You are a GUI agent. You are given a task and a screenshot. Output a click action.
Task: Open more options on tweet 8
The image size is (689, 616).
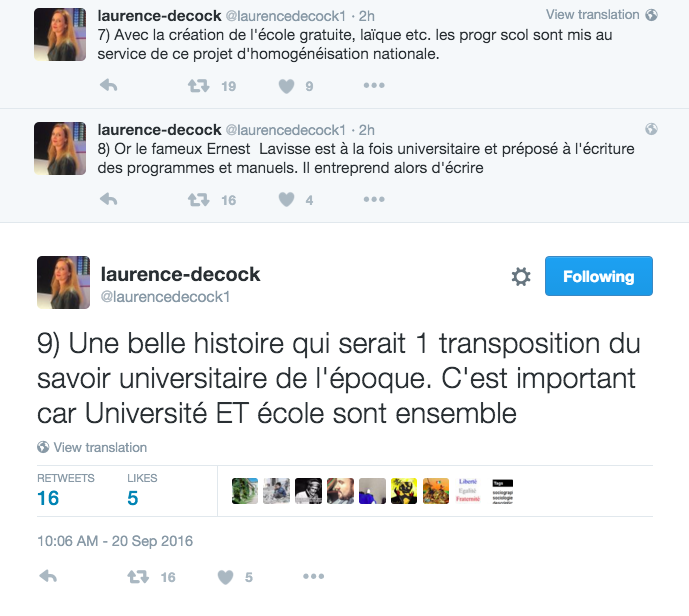[374, 199]
